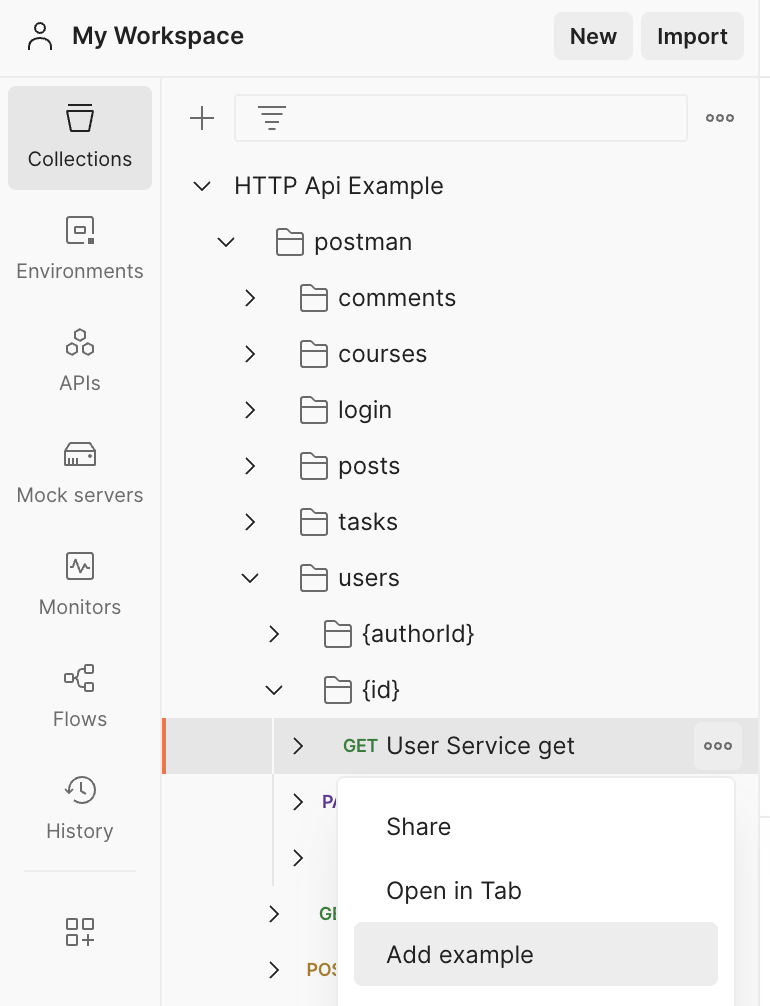
Task: Collapse the users folder
Action: (250, 578)
